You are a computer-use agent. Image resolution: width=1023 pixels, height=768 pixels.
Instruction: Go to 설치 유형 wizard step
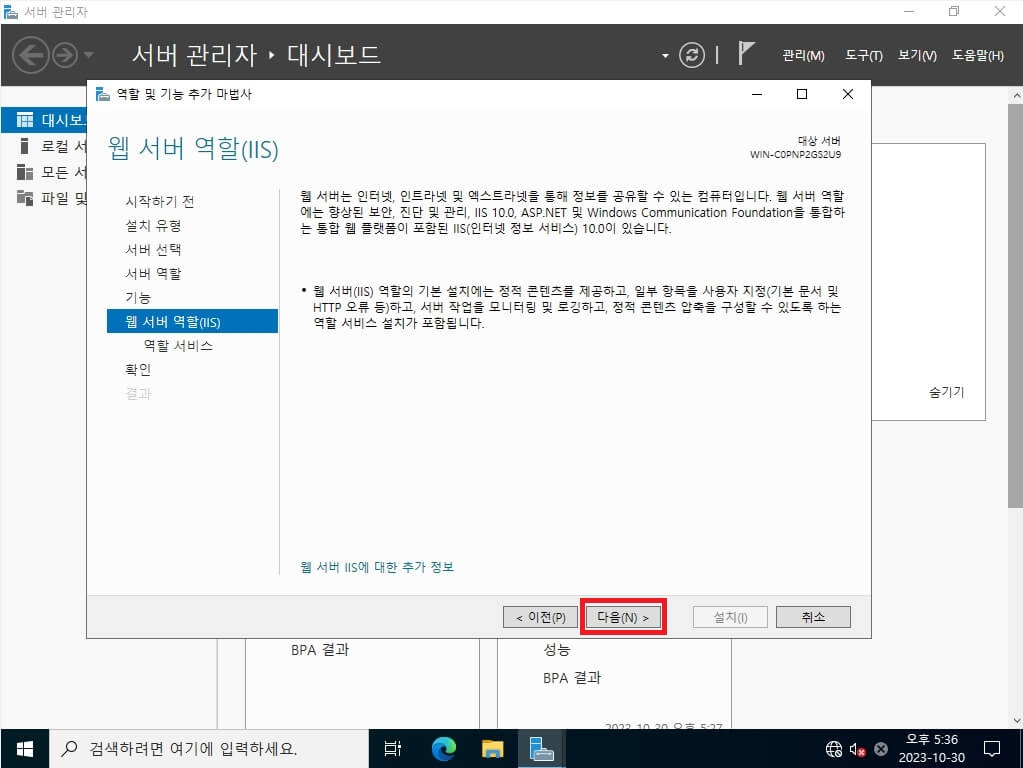pyautogui.click(x=153, y=226)
